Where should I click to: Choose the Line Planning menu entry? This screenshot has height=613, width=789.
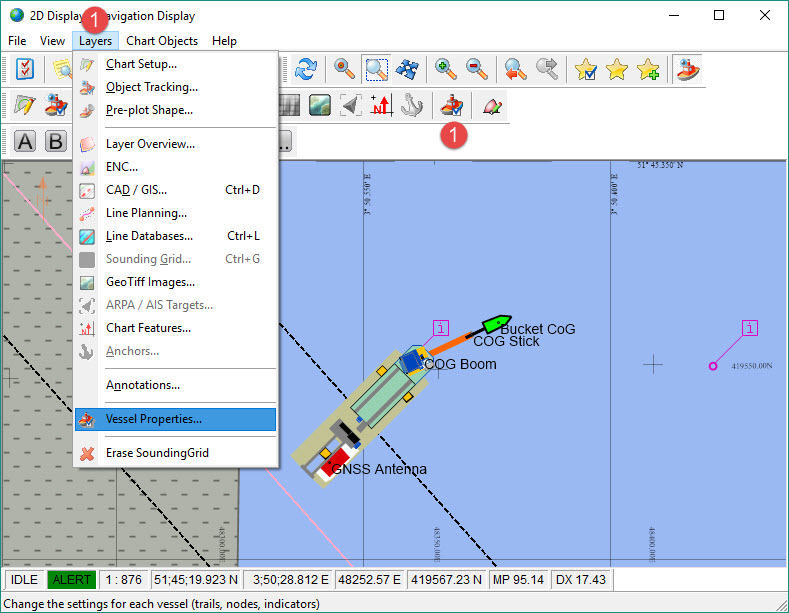coord(146,213)
